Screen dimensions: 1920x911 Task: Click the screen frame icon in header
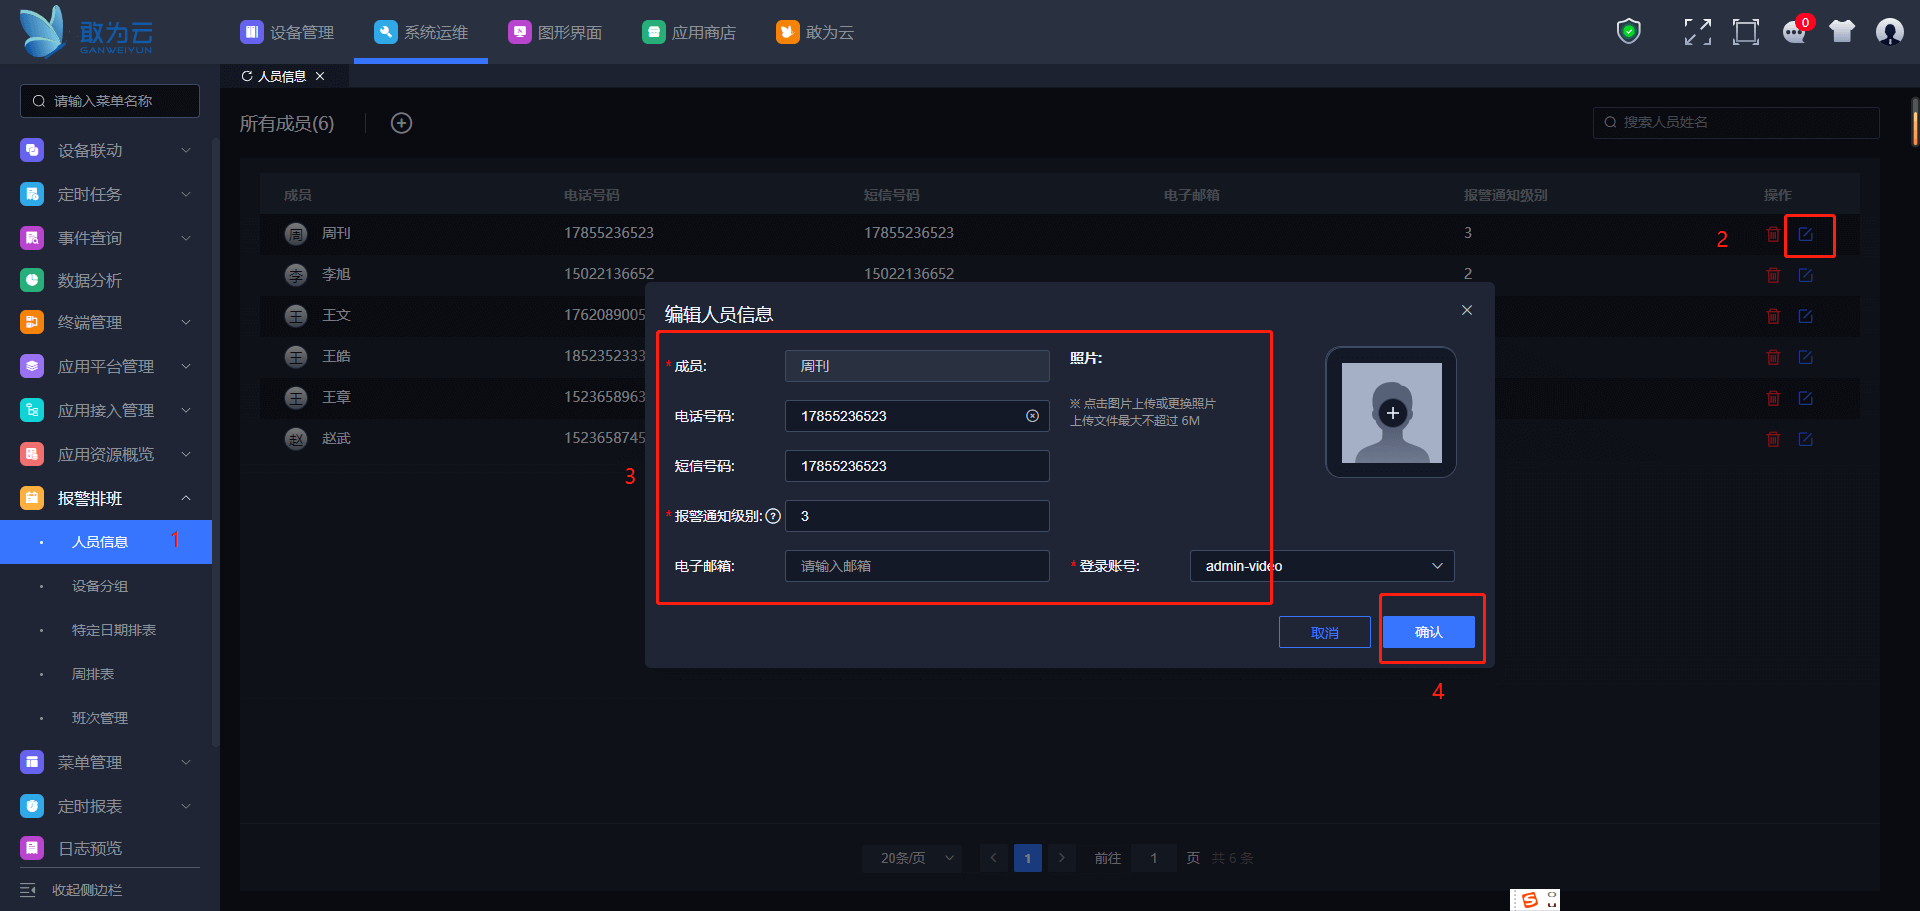tap(1746, 32)
